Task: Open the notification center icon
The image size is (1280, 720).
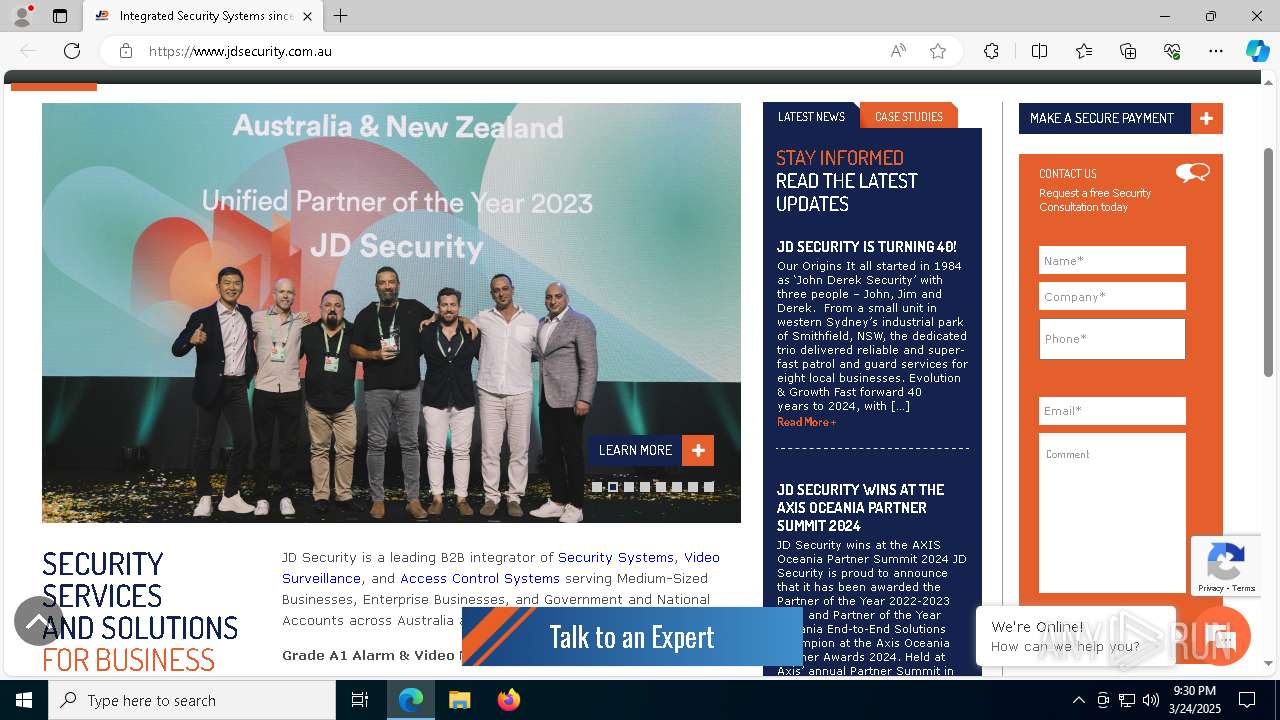Action: [x=1247, y=700]
